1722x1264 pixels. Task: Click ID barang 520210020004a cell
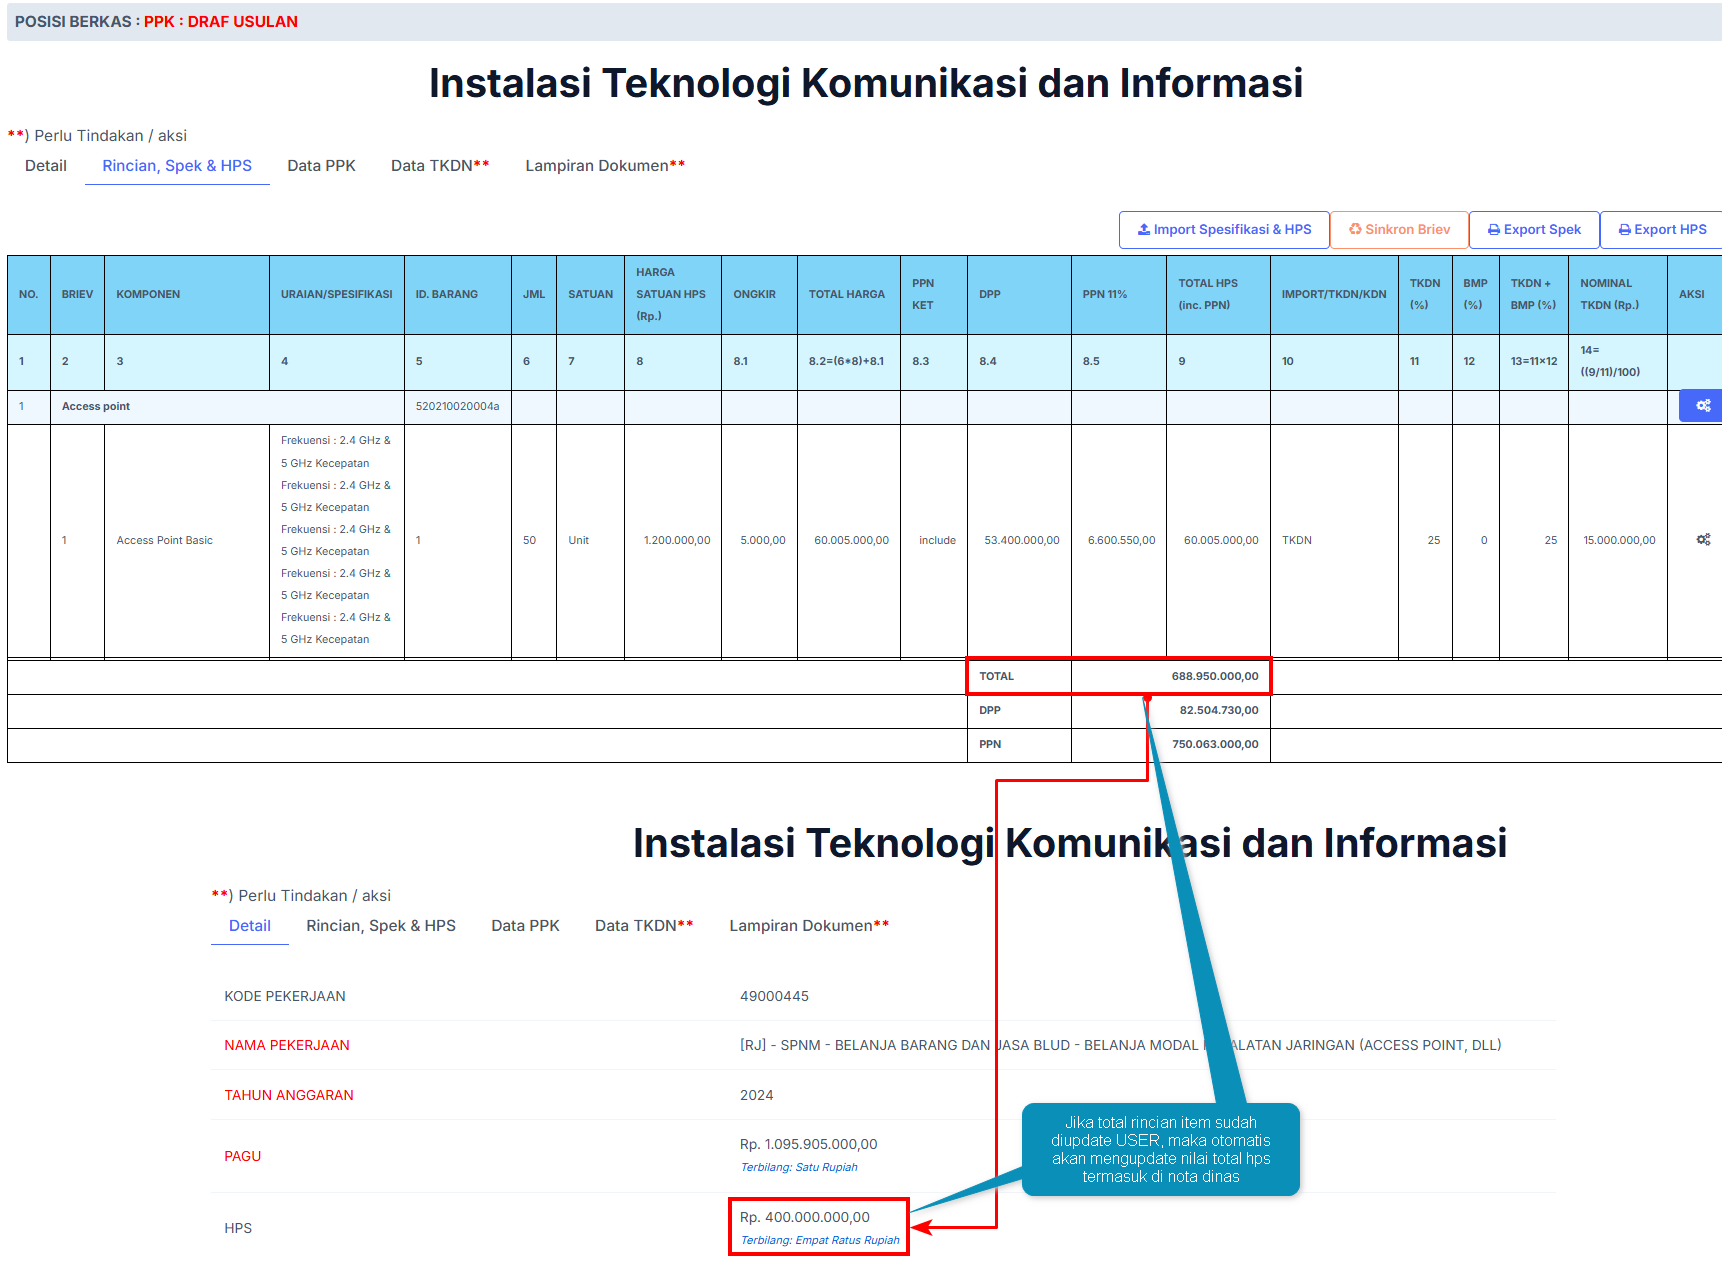coord(457,407)
